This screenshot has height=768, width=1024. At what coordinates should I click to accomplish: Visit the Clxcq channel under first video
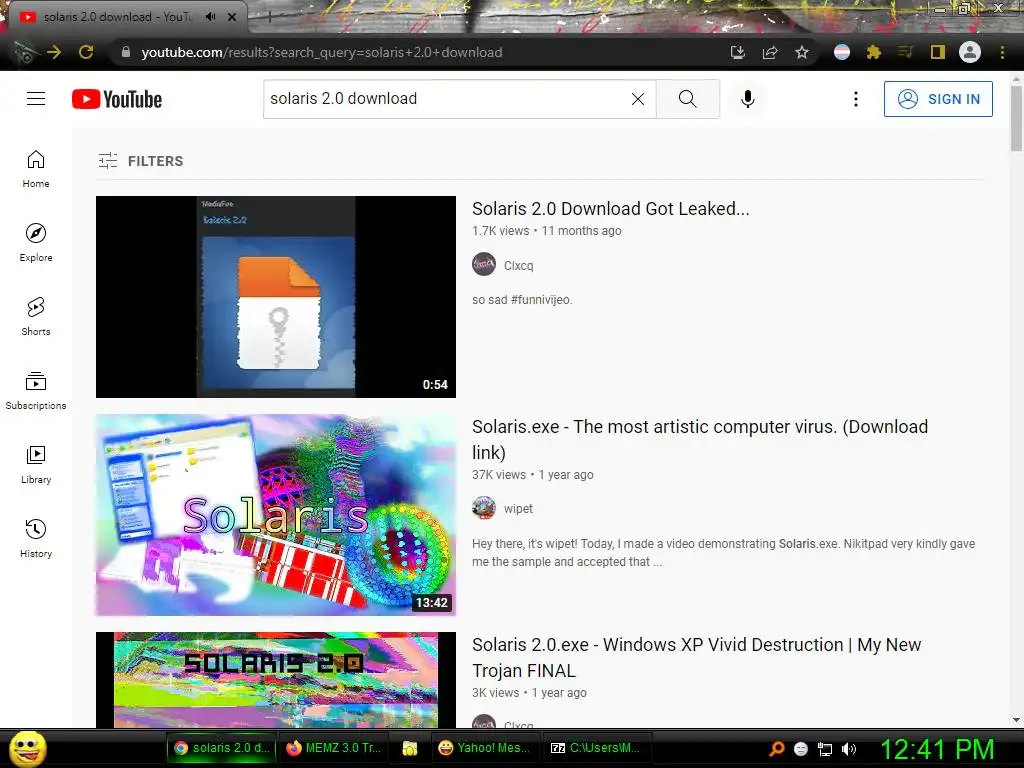click(519, 265)
